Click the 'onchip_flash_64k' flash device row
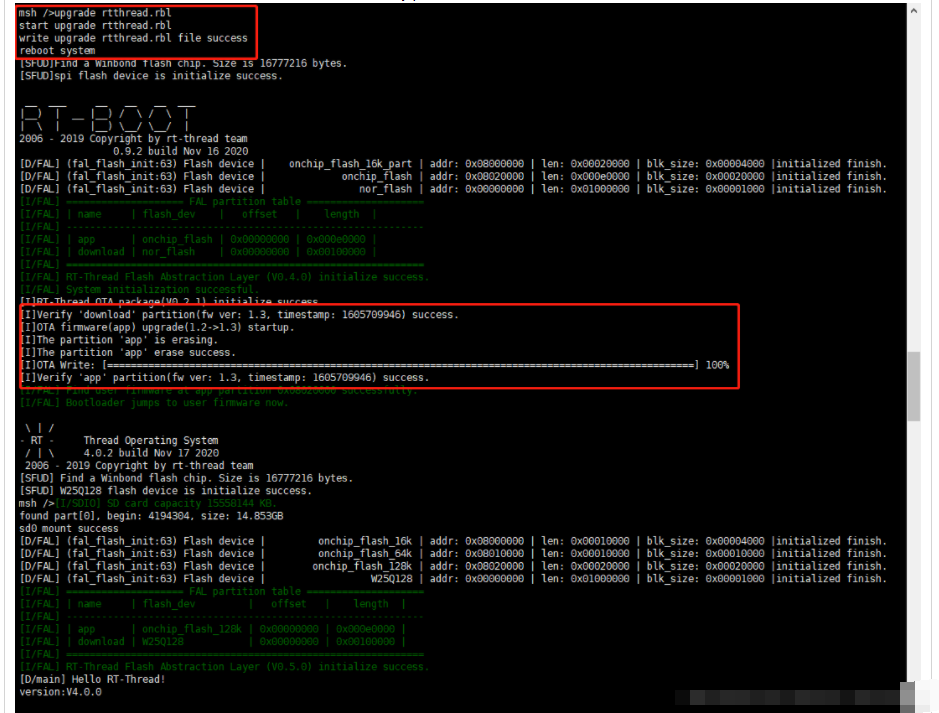The height and width of the screenshot is (713, 939). click(x=453, y=553)
